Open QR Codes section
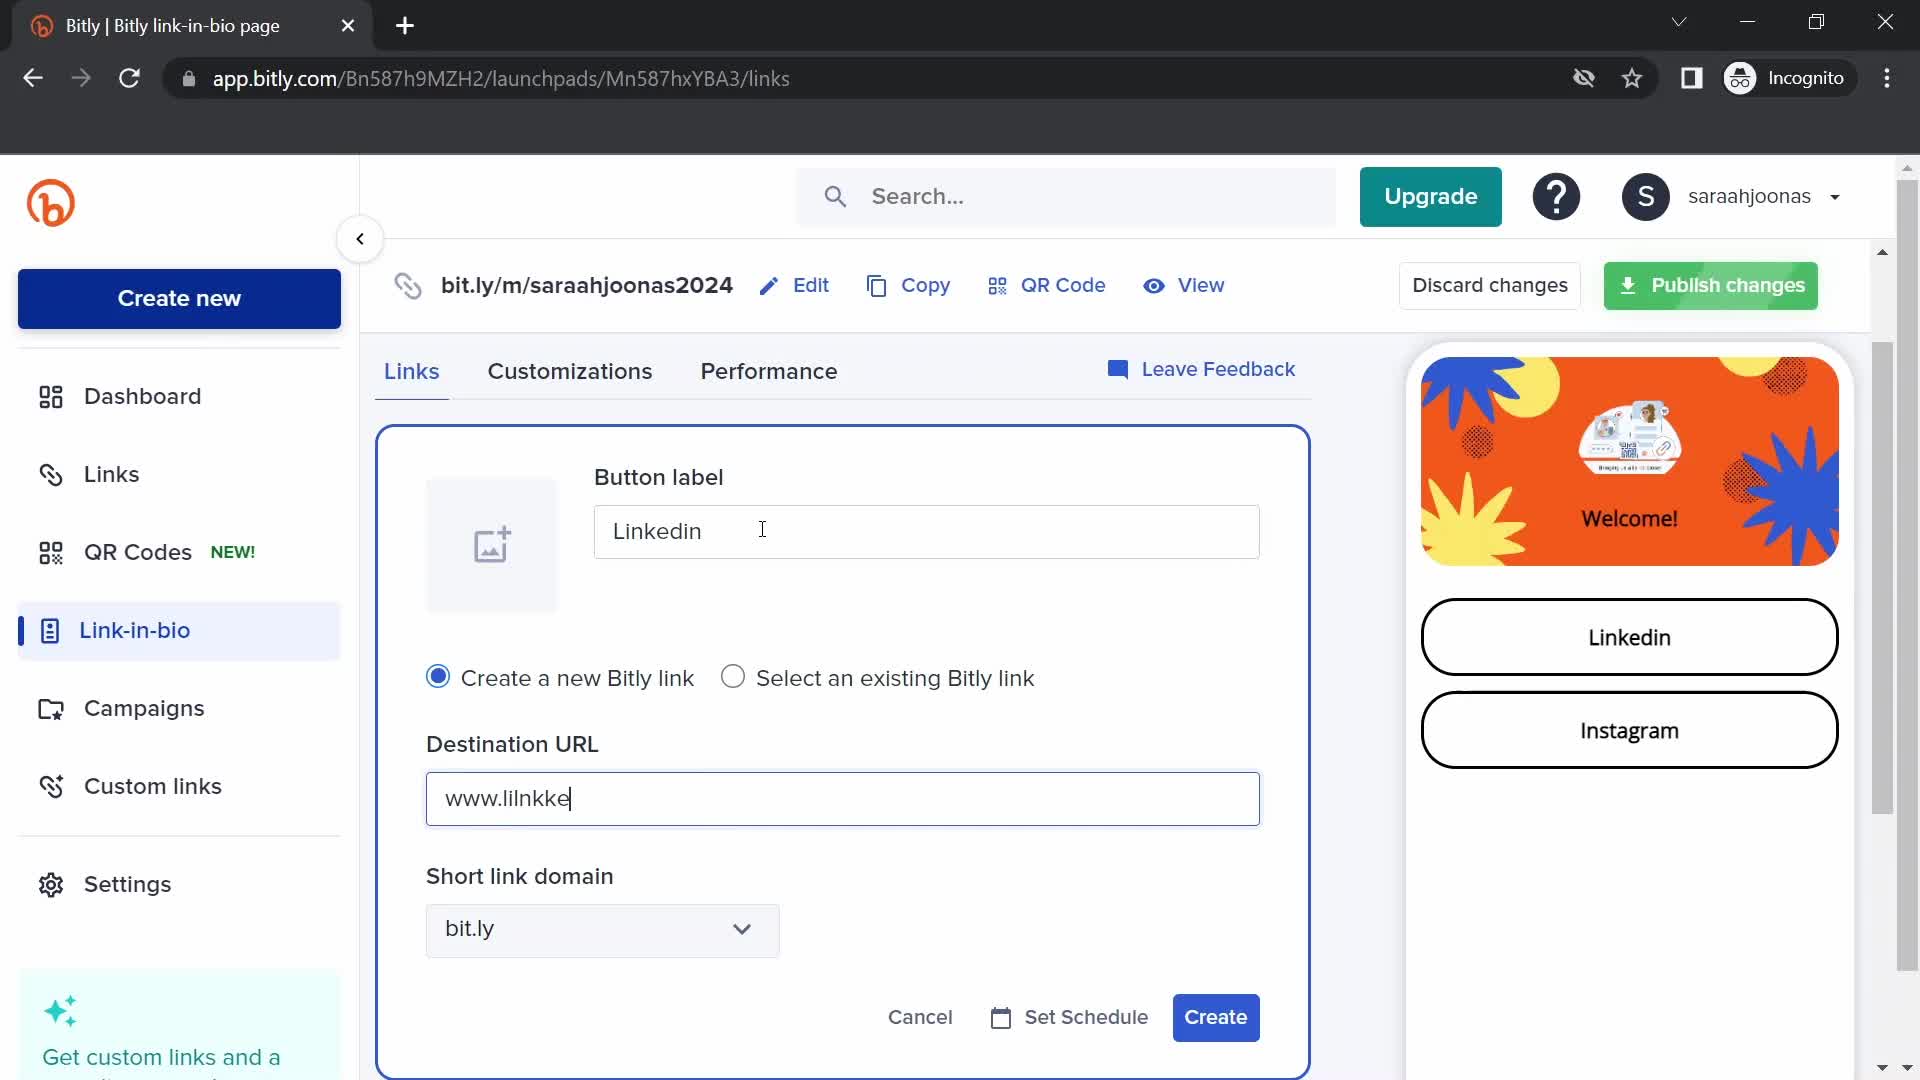Screen dimensions: 1920x1080 137,551
